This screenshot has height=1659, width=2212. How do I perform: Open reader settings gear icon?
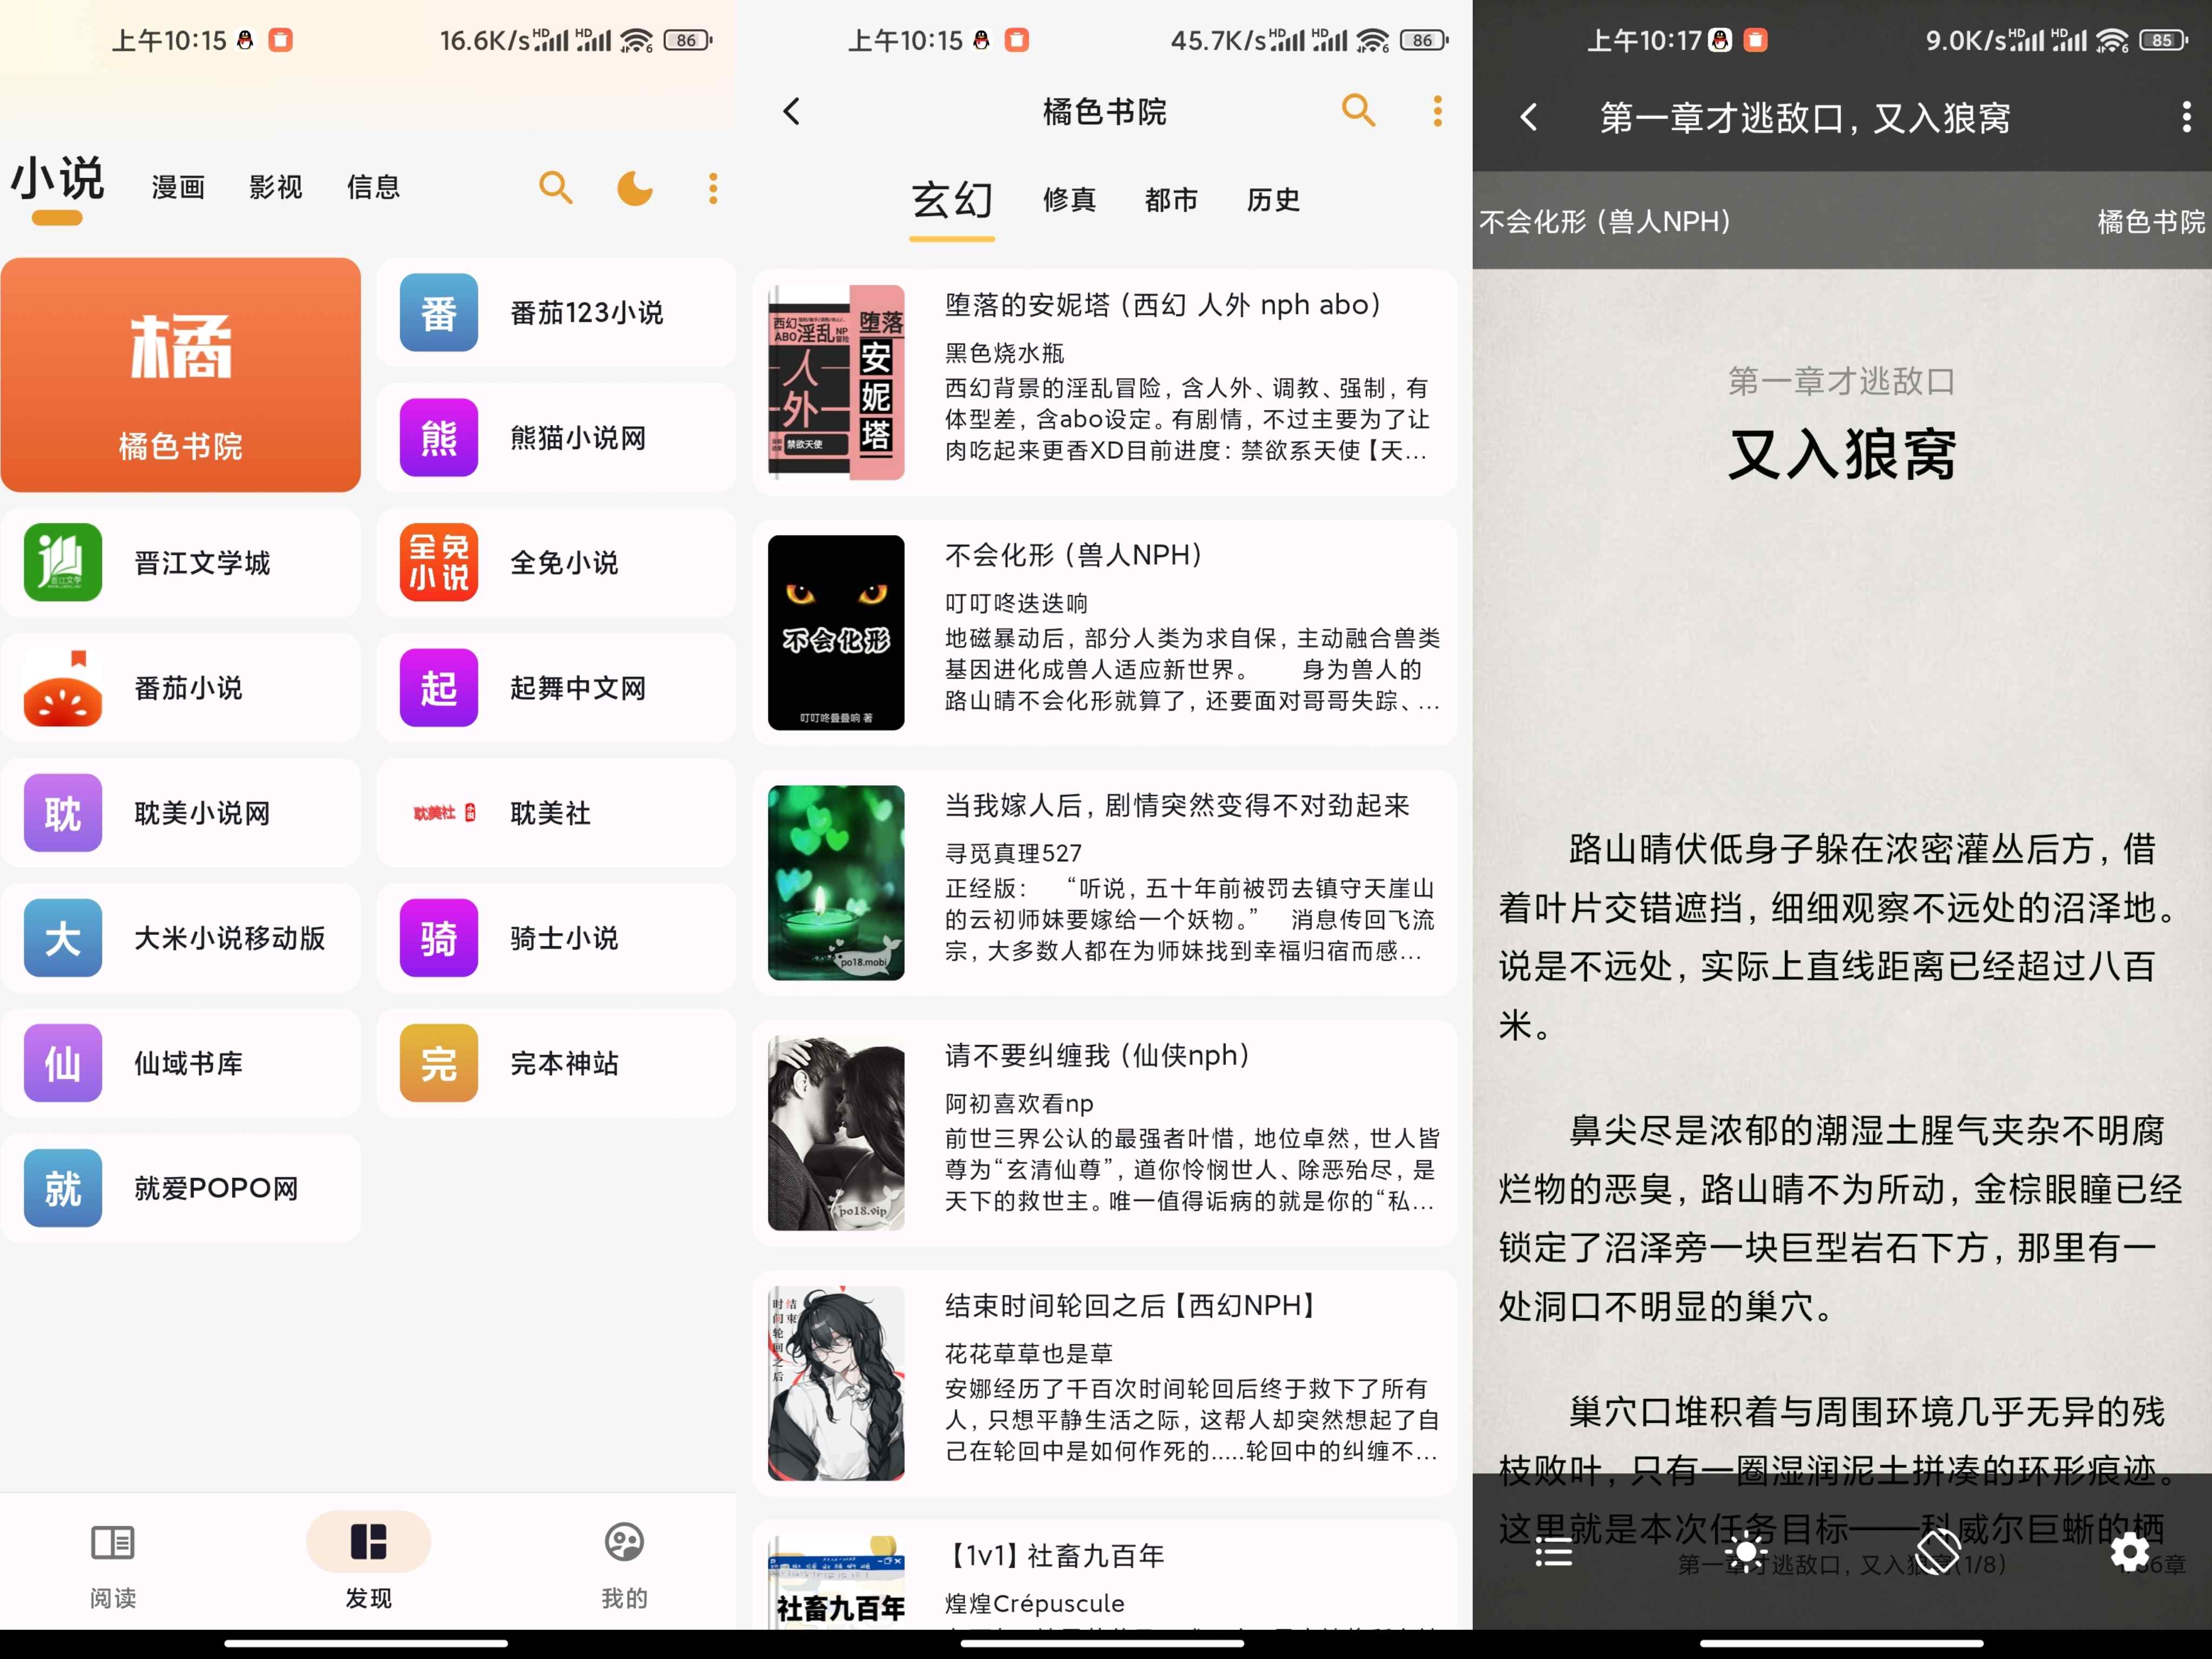coord(2130,1552)
